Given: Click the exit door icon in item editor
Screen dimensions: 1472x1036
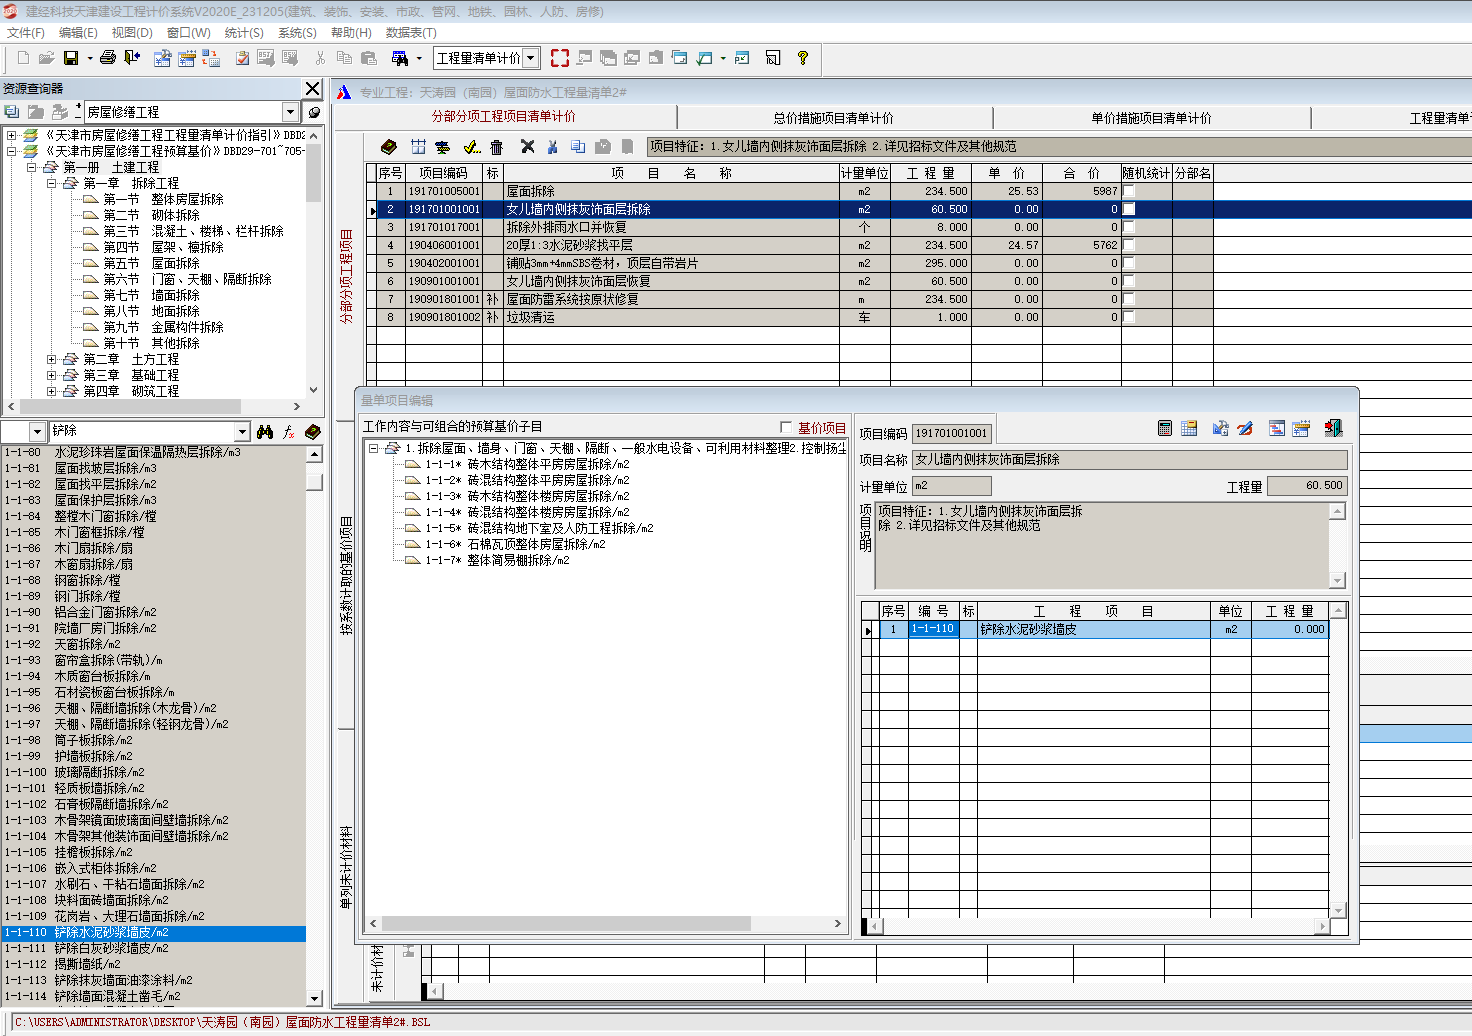Looking at the screenshot, I should coord(1333,428).
